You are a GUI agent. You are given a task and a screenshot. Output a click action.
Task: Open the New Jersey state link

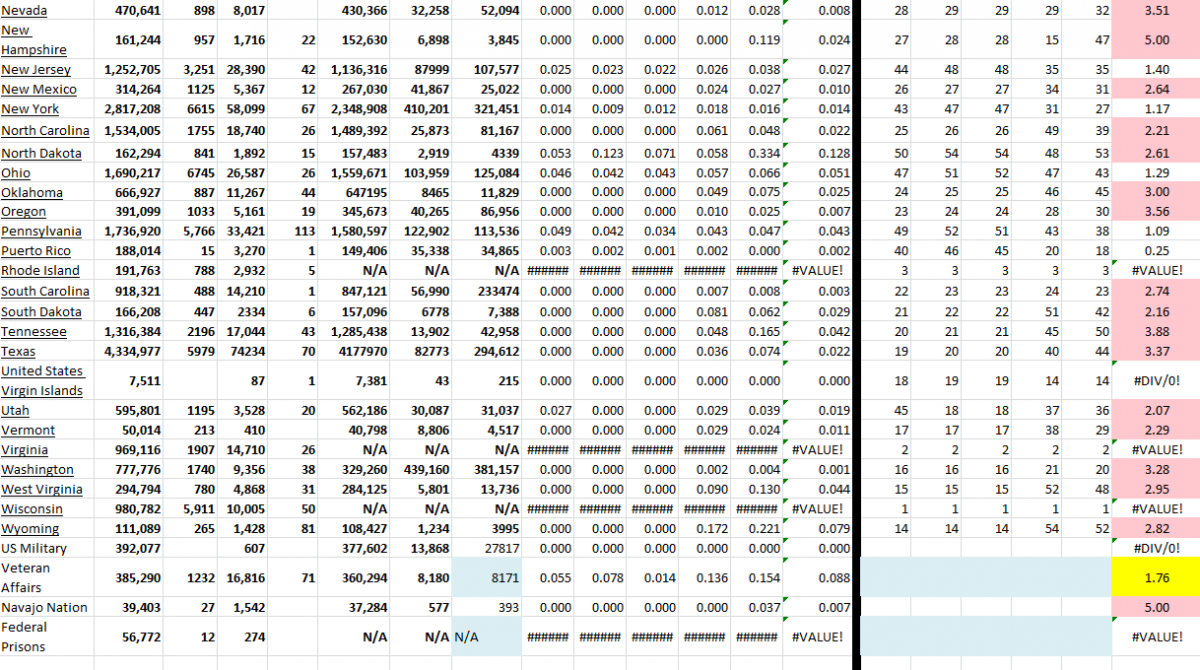34,70
